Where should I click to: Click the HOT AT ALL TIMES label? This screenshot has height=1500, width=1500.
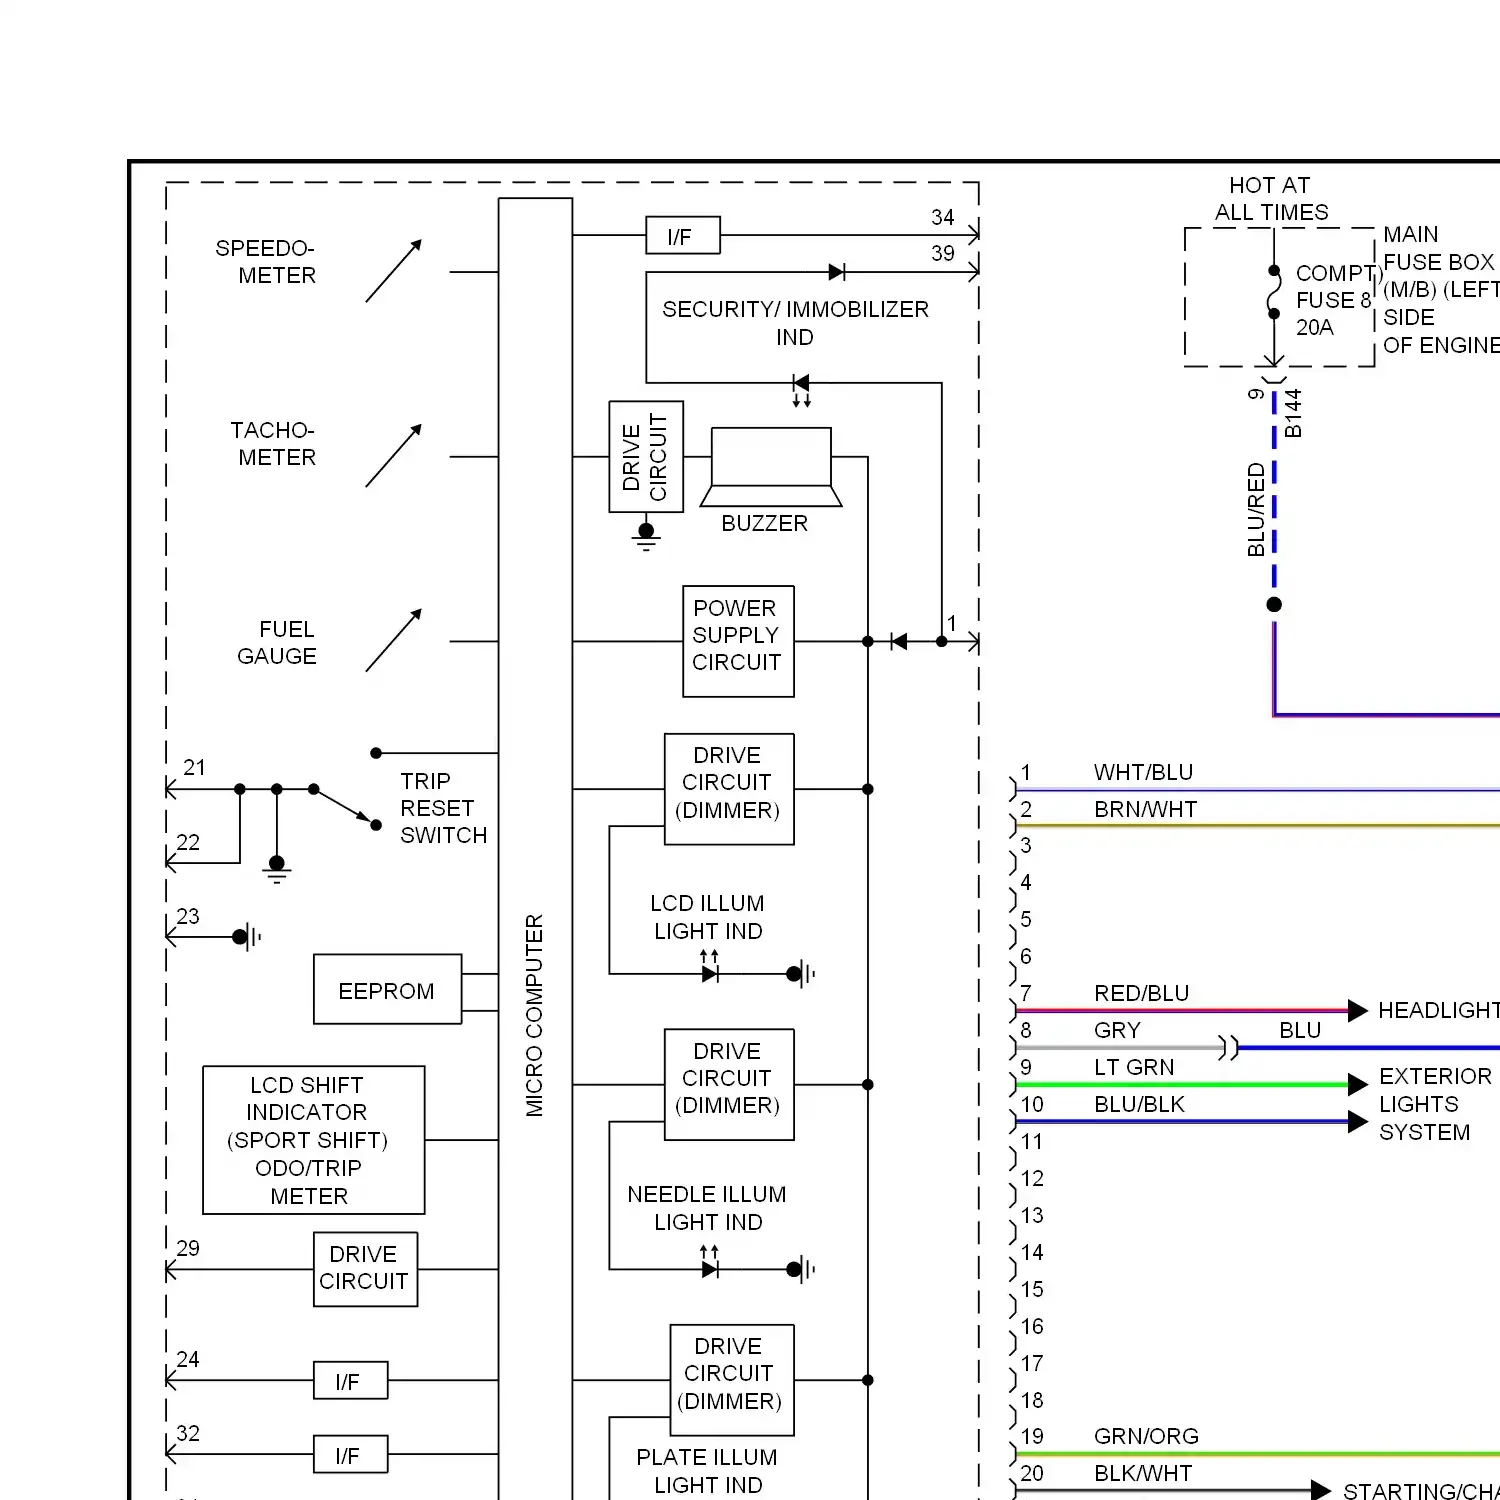(x=1271, y=198)
